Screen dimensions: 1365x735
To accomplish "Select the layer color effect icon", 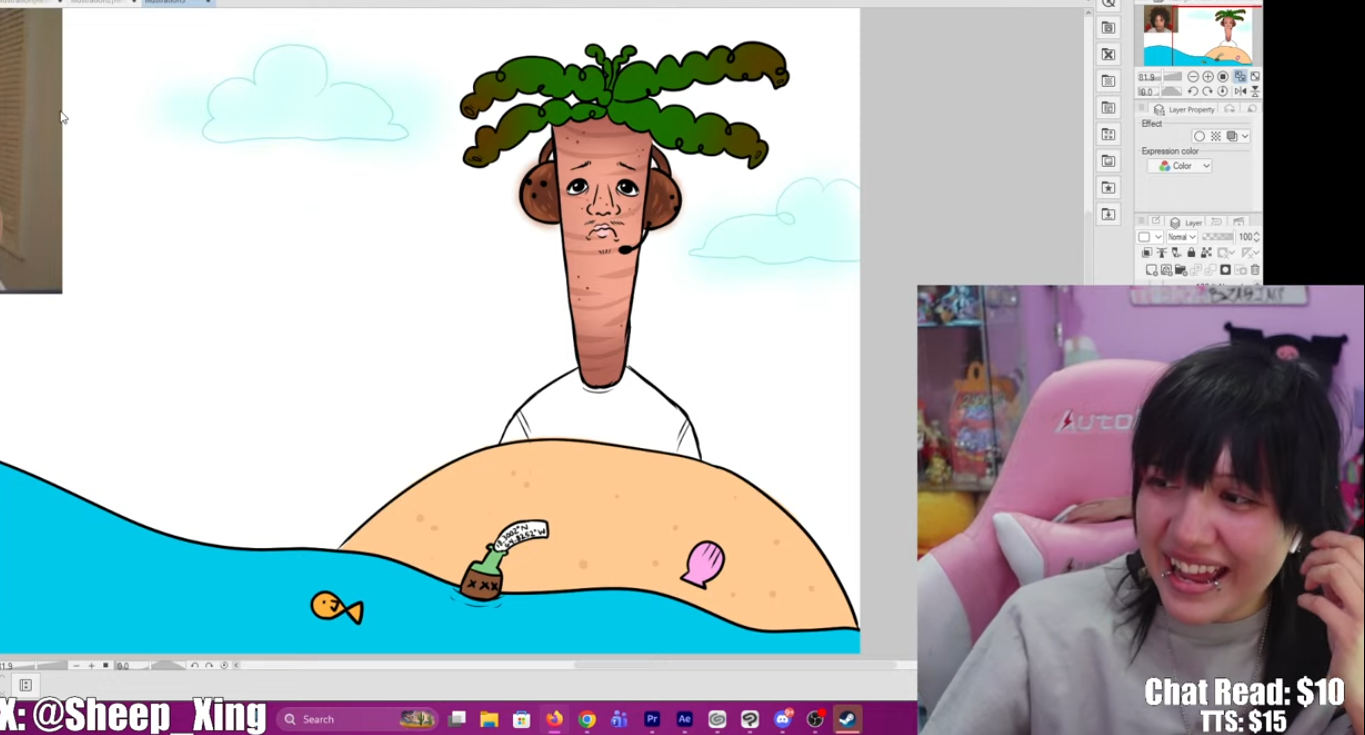I will (1232, 136).
